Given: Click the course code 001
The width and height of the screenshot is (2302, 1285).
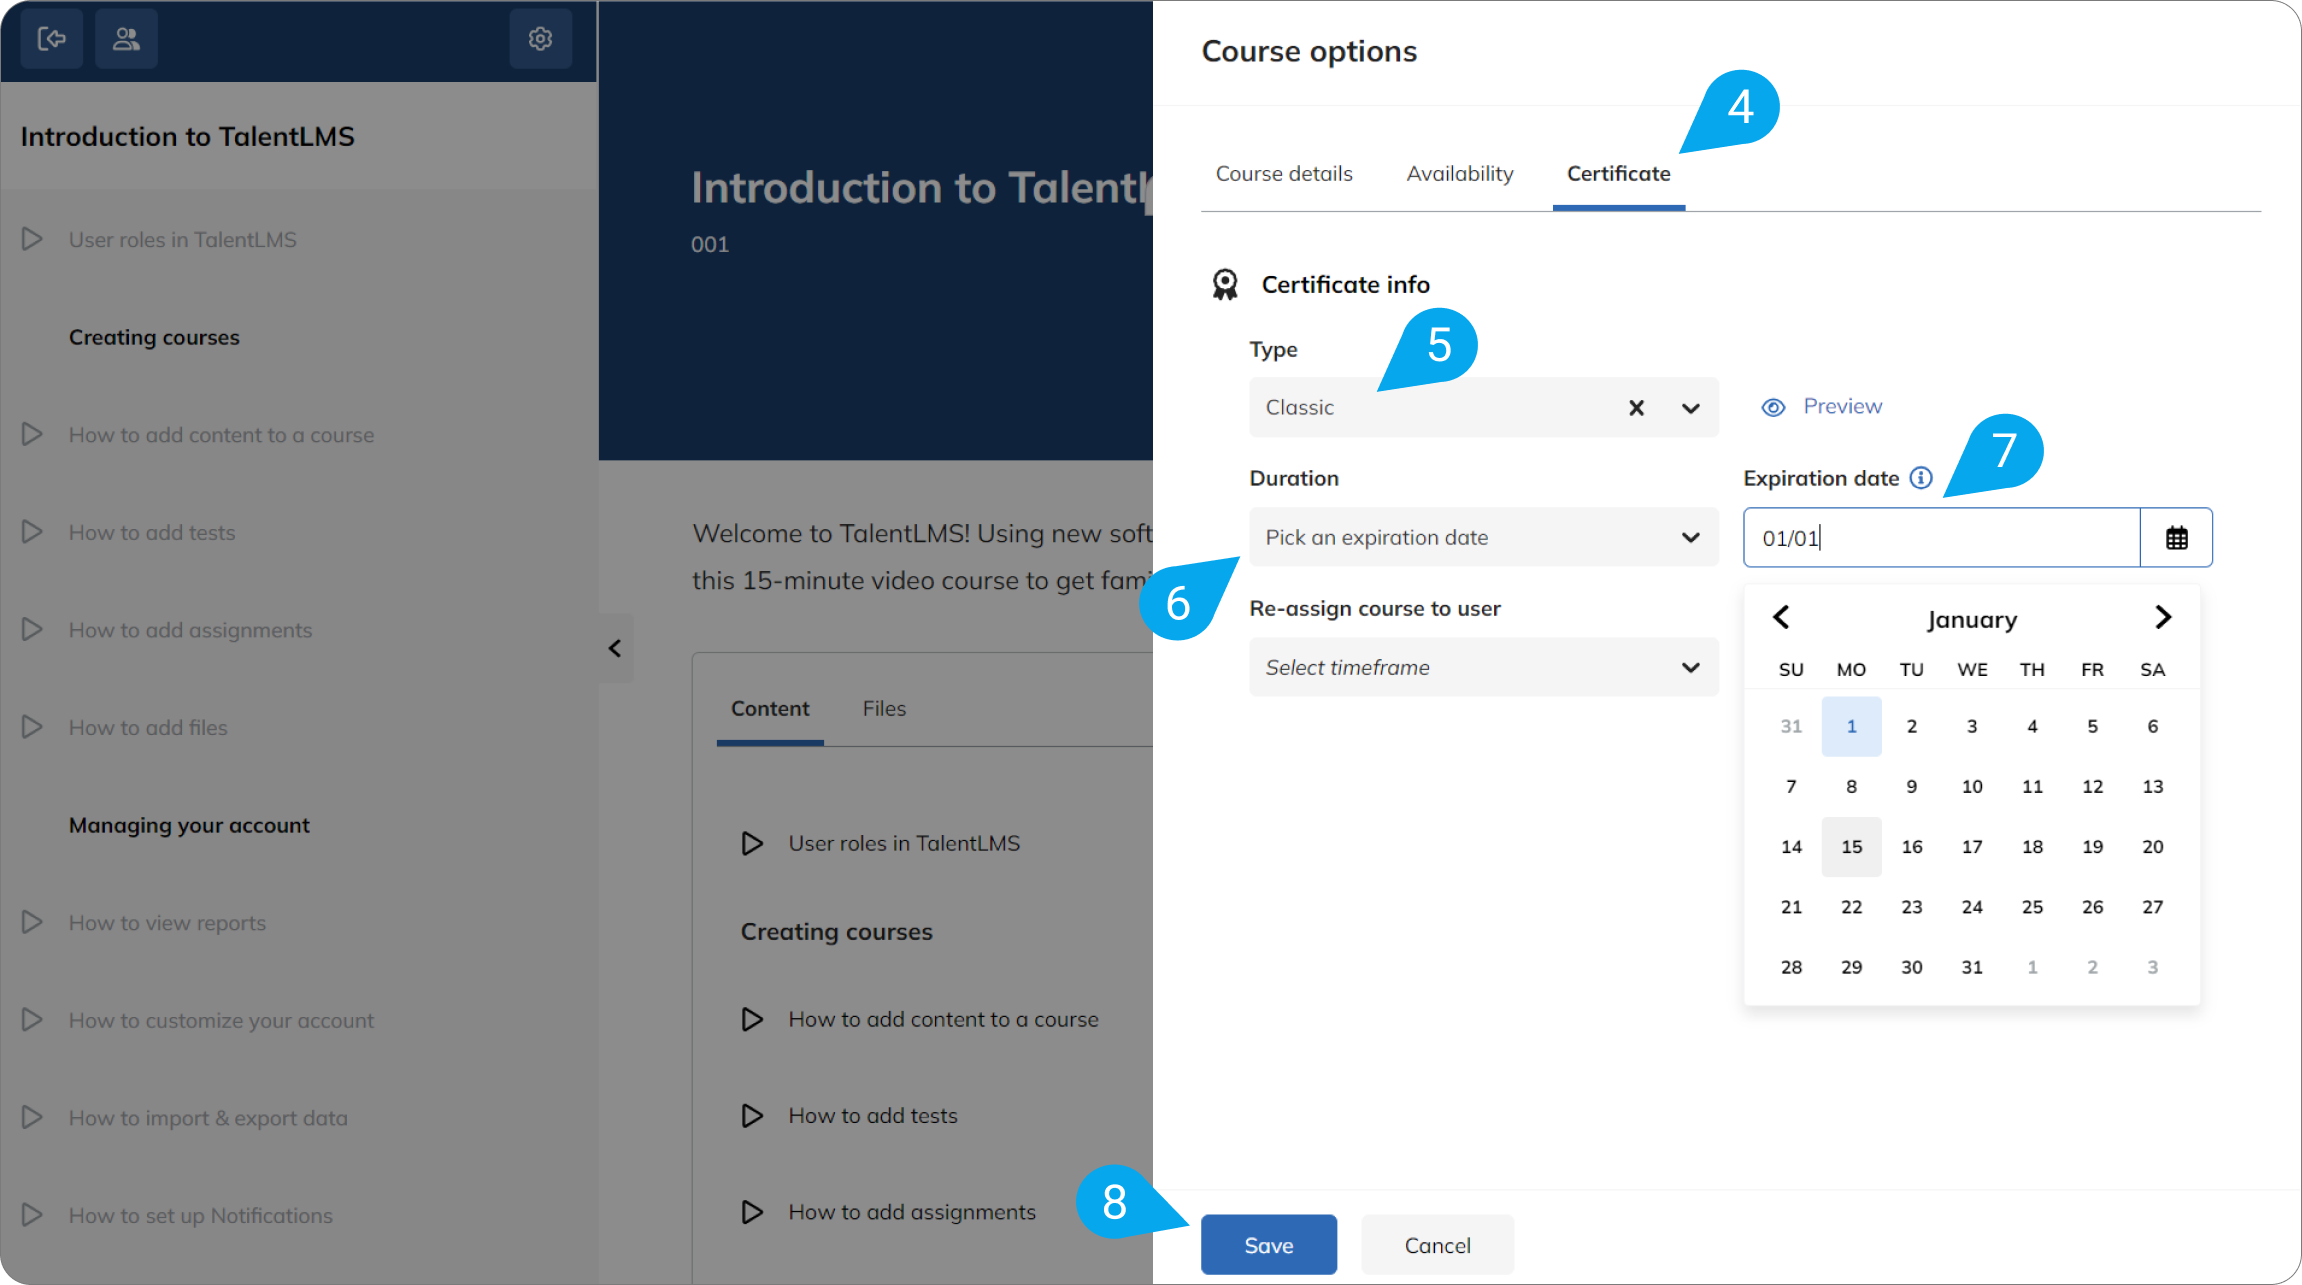Looking at the screenshot, I should (x=710, y=244).
